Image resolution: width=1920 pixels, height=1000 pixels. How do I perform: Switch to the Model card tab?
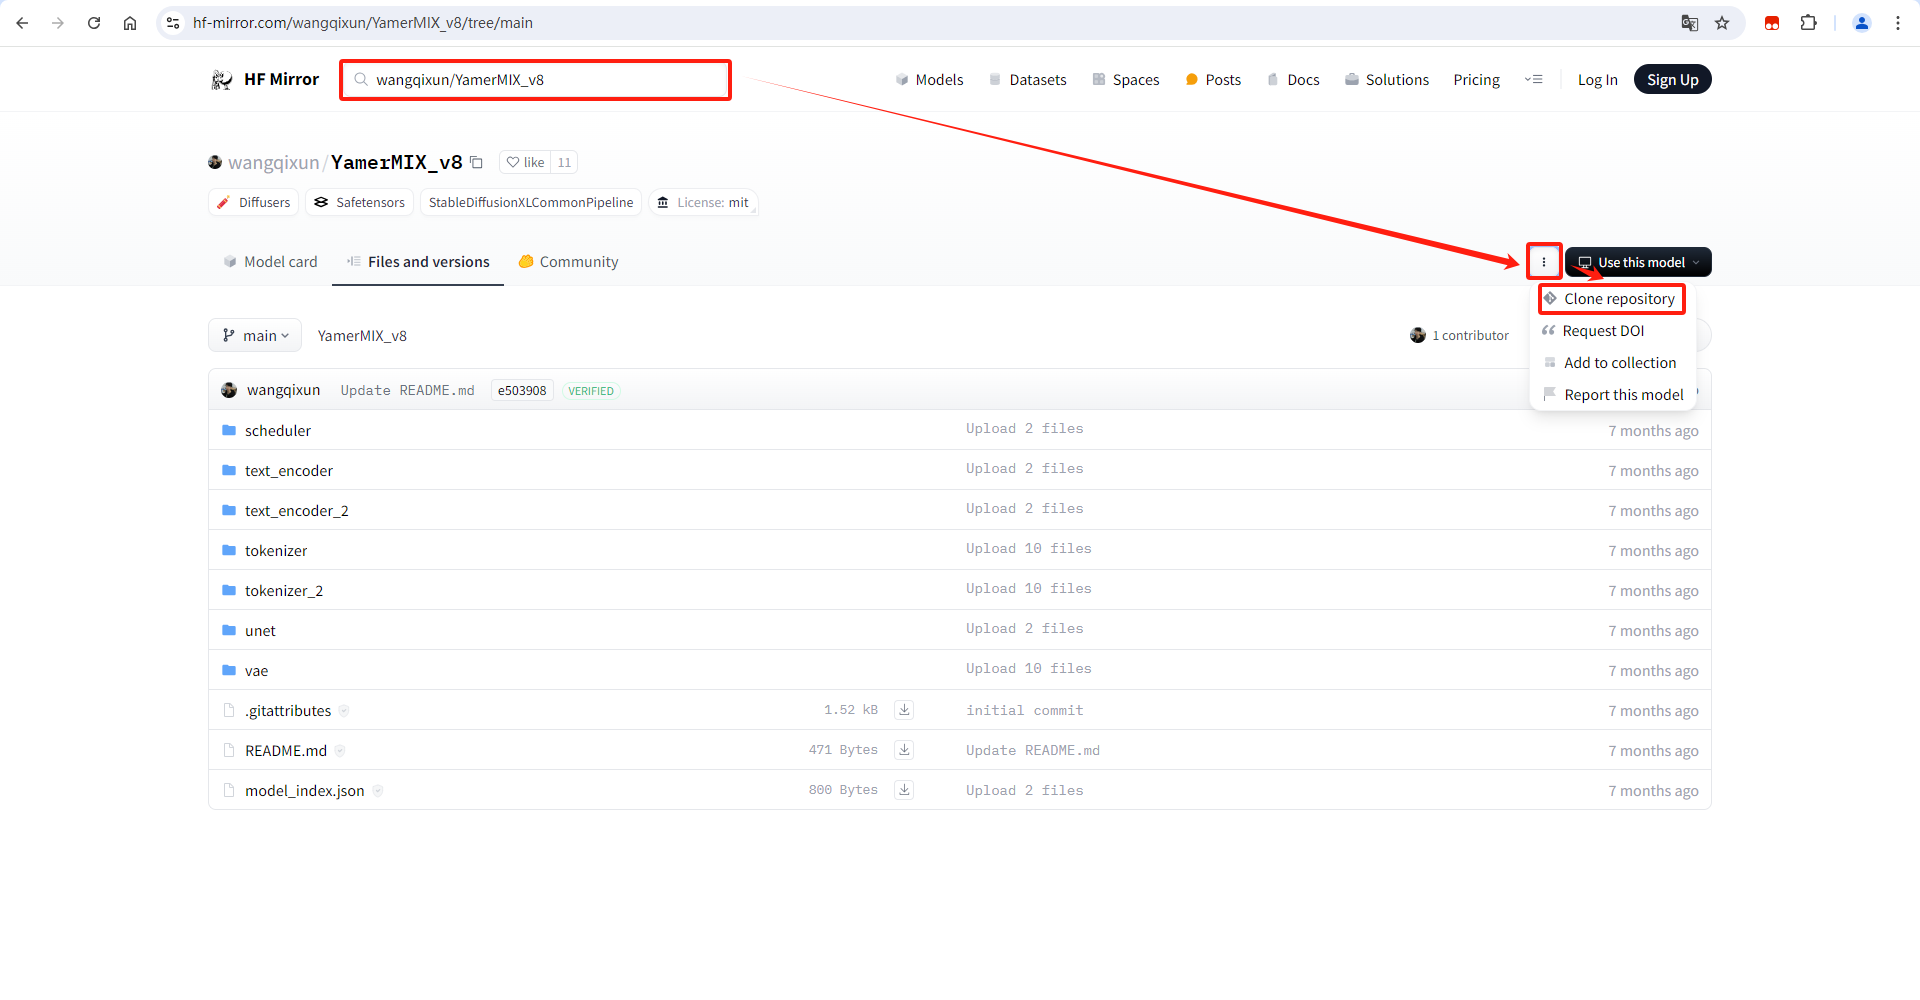click(x=271, y=262)
